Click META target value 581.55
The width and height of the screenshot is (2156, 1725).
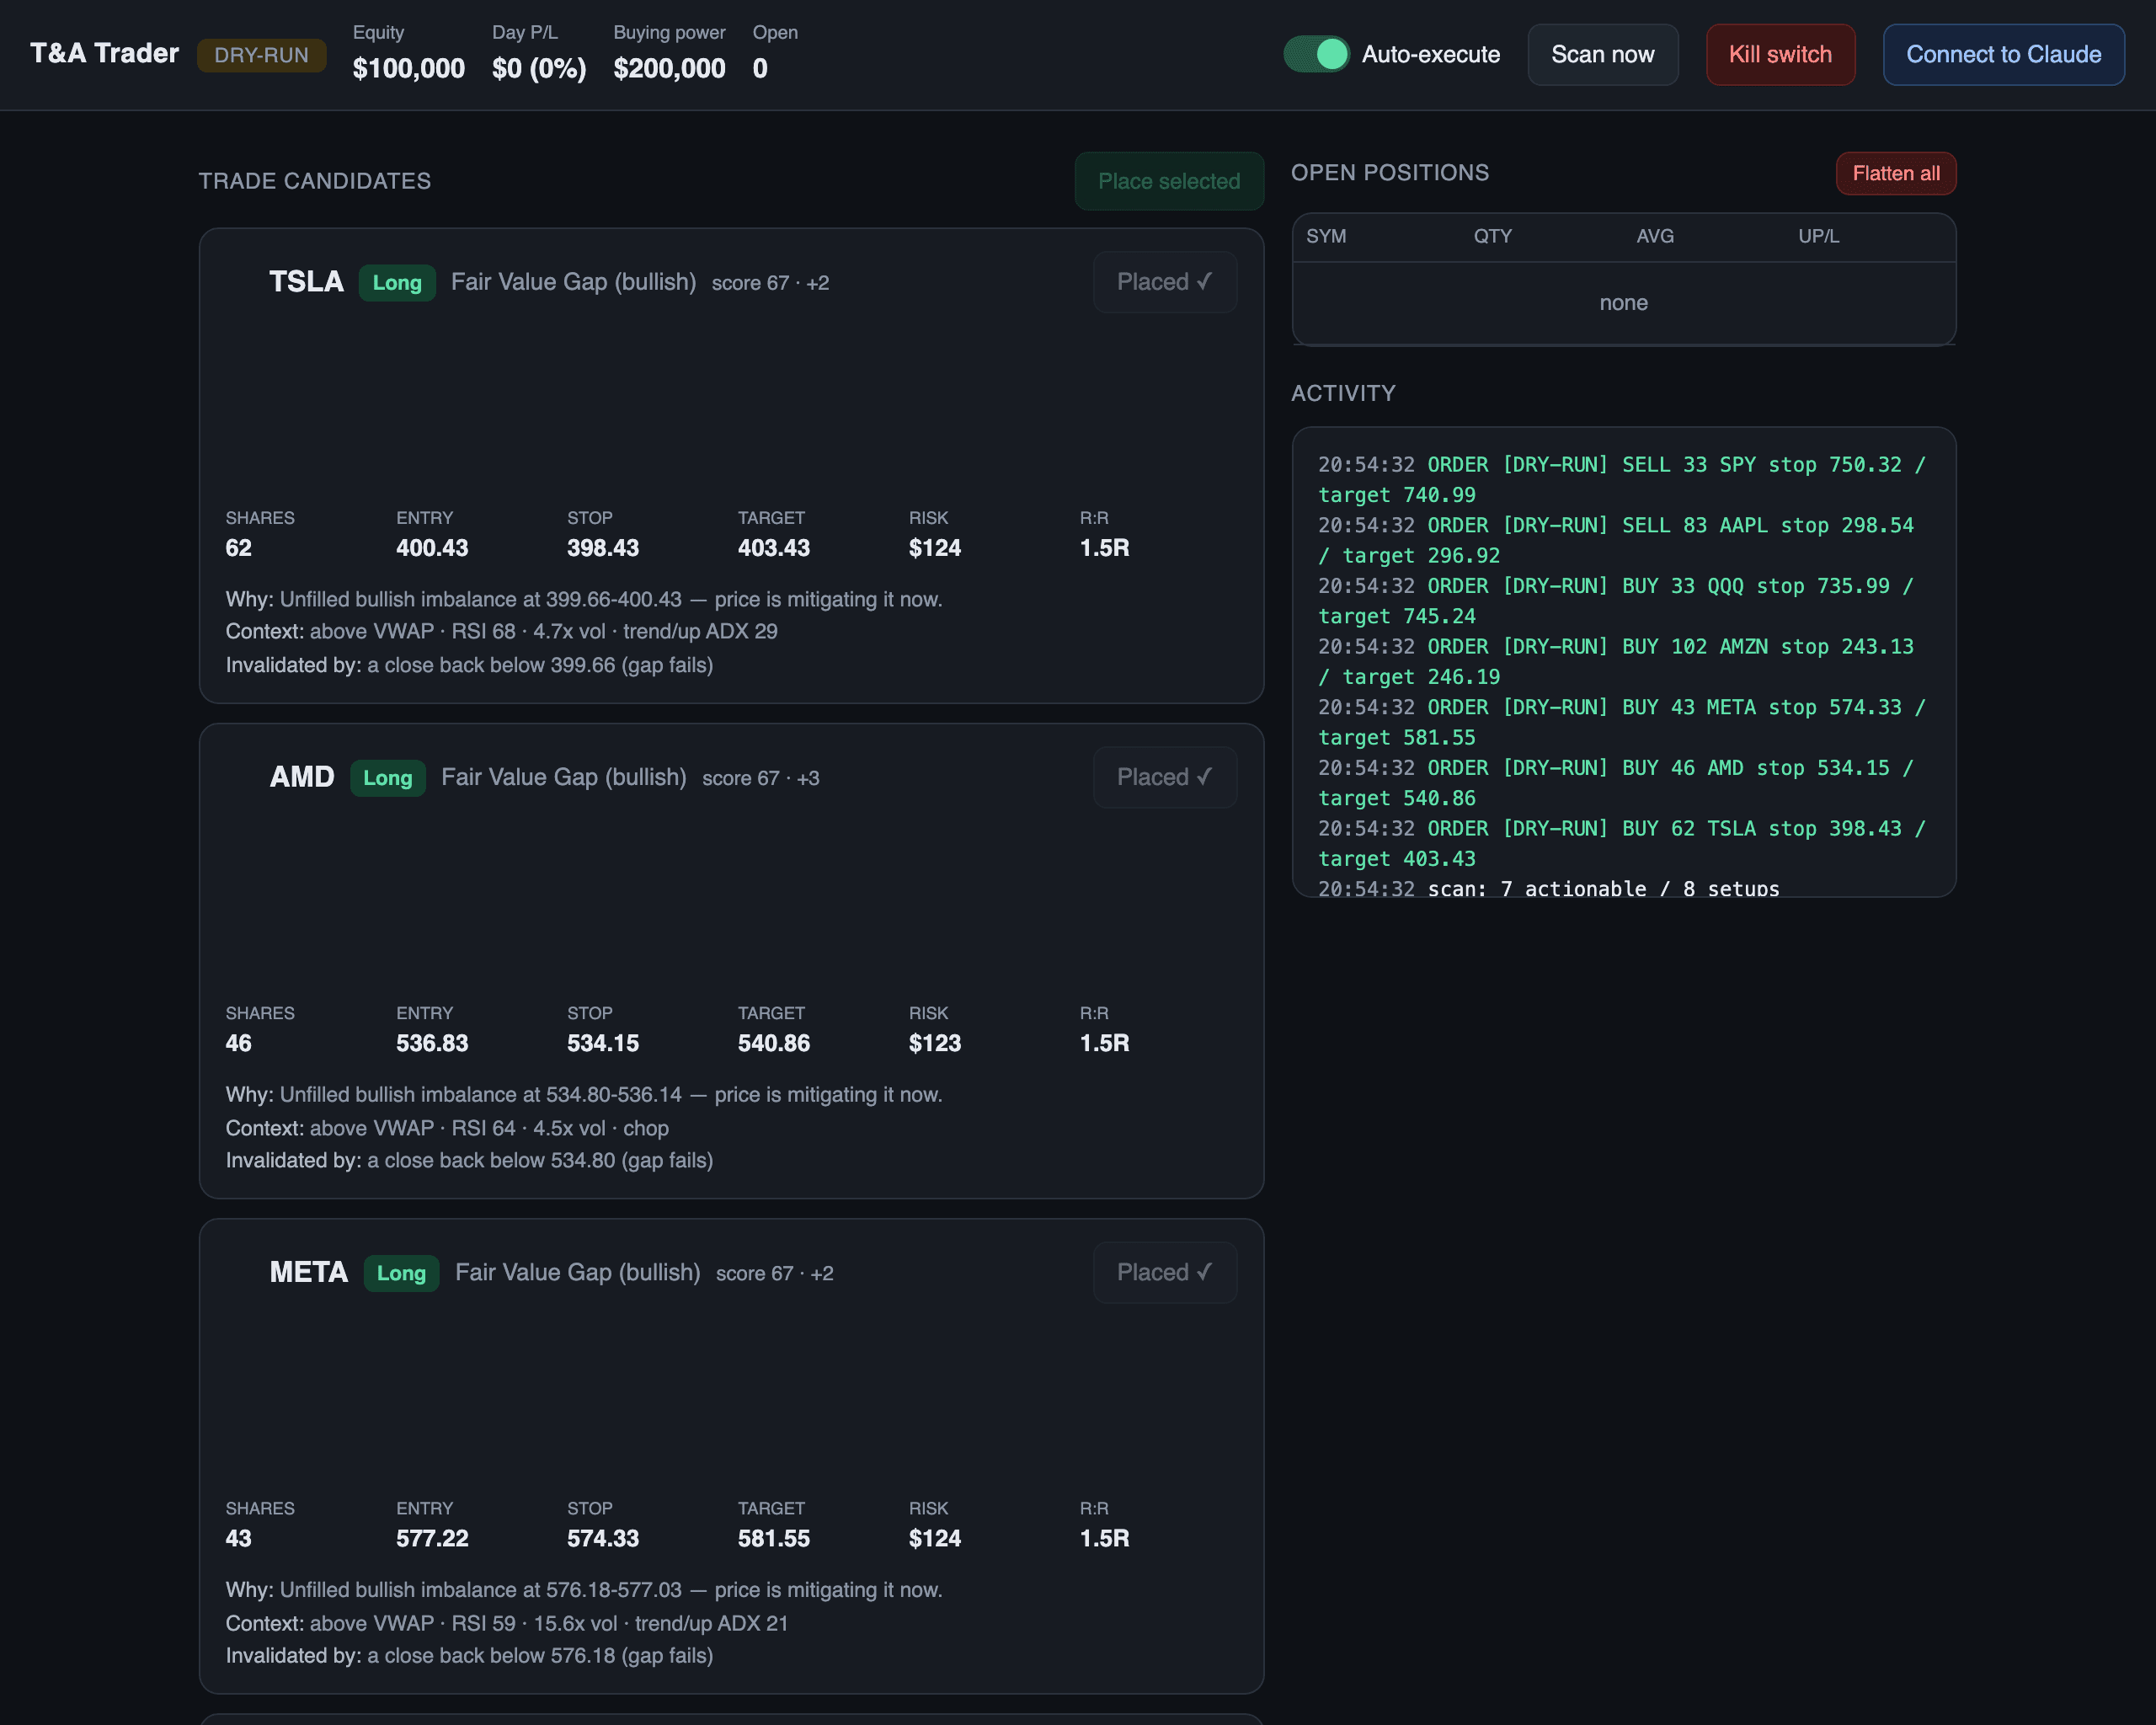(x=774, y=1538)
